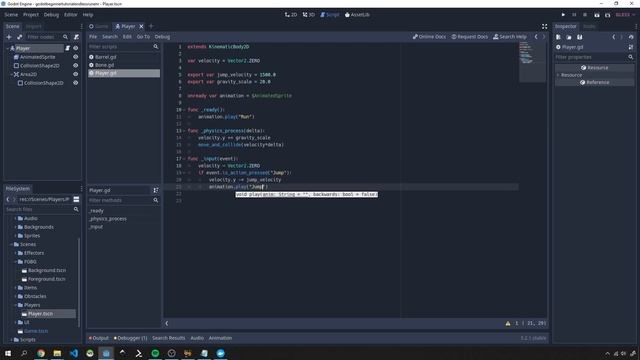Go back in FileSystem path history

[x=8, y=199]
